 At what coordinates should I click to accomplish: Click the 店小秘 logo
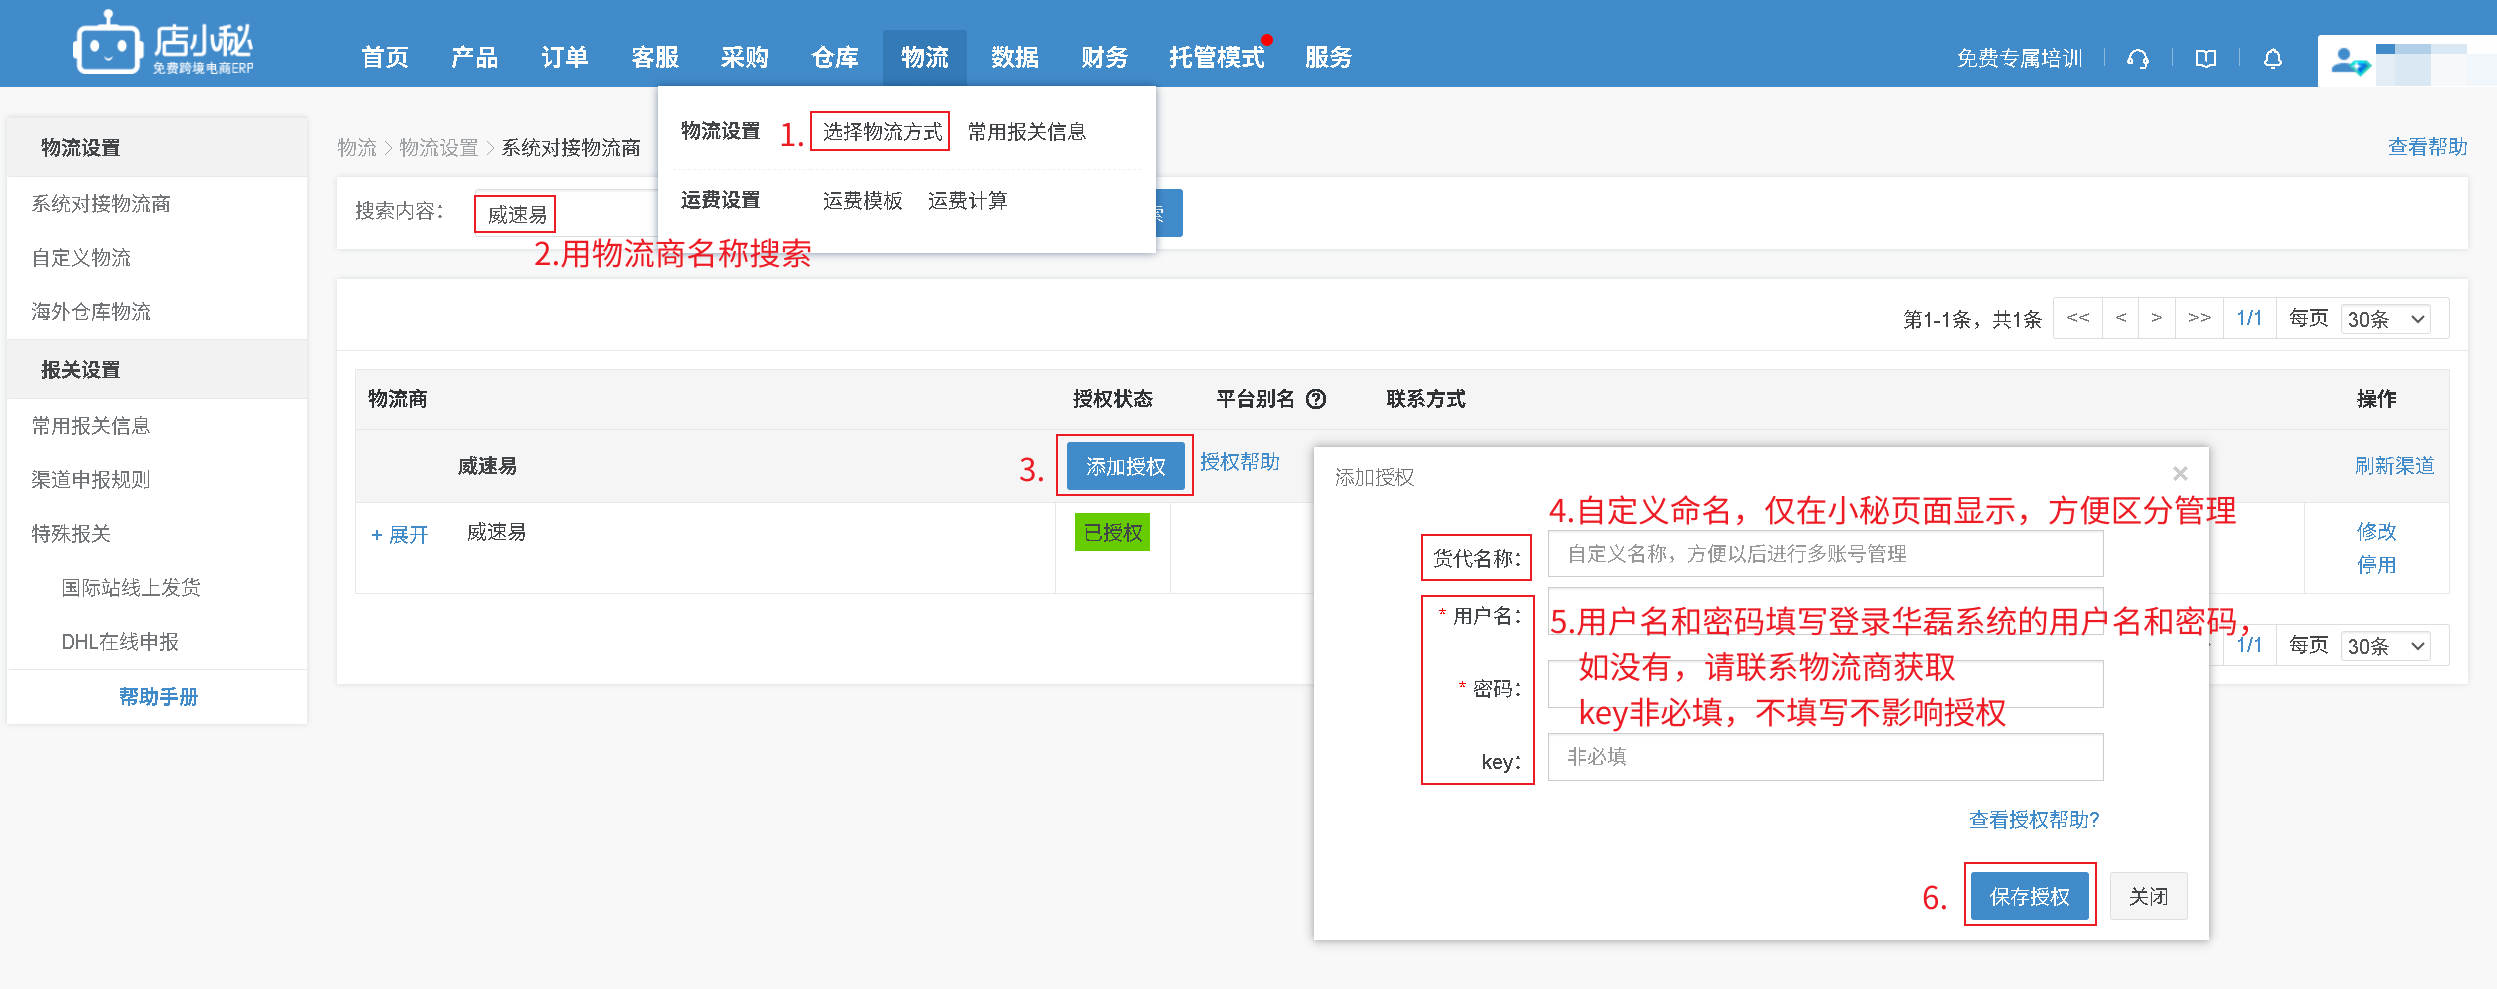163,43
